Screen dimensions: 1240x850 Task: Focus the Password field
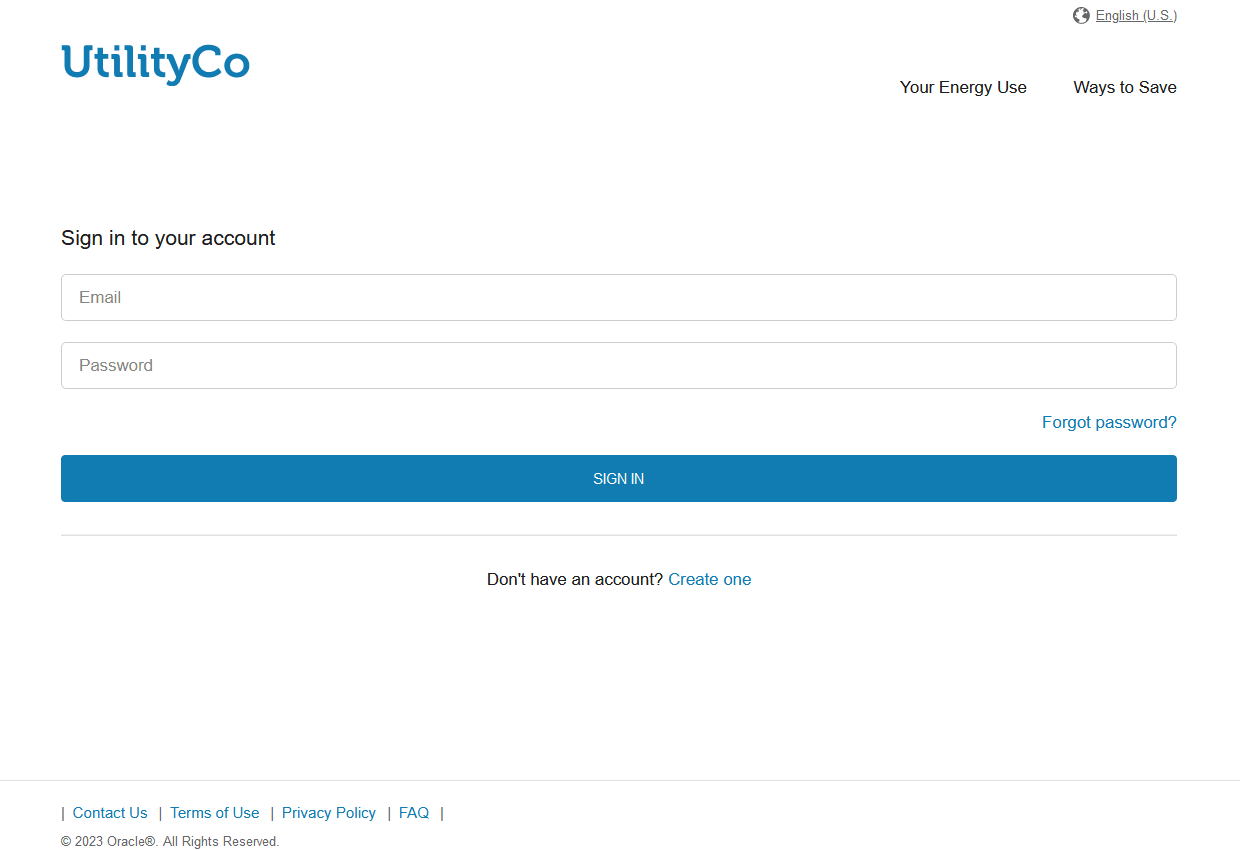[618, 365]
